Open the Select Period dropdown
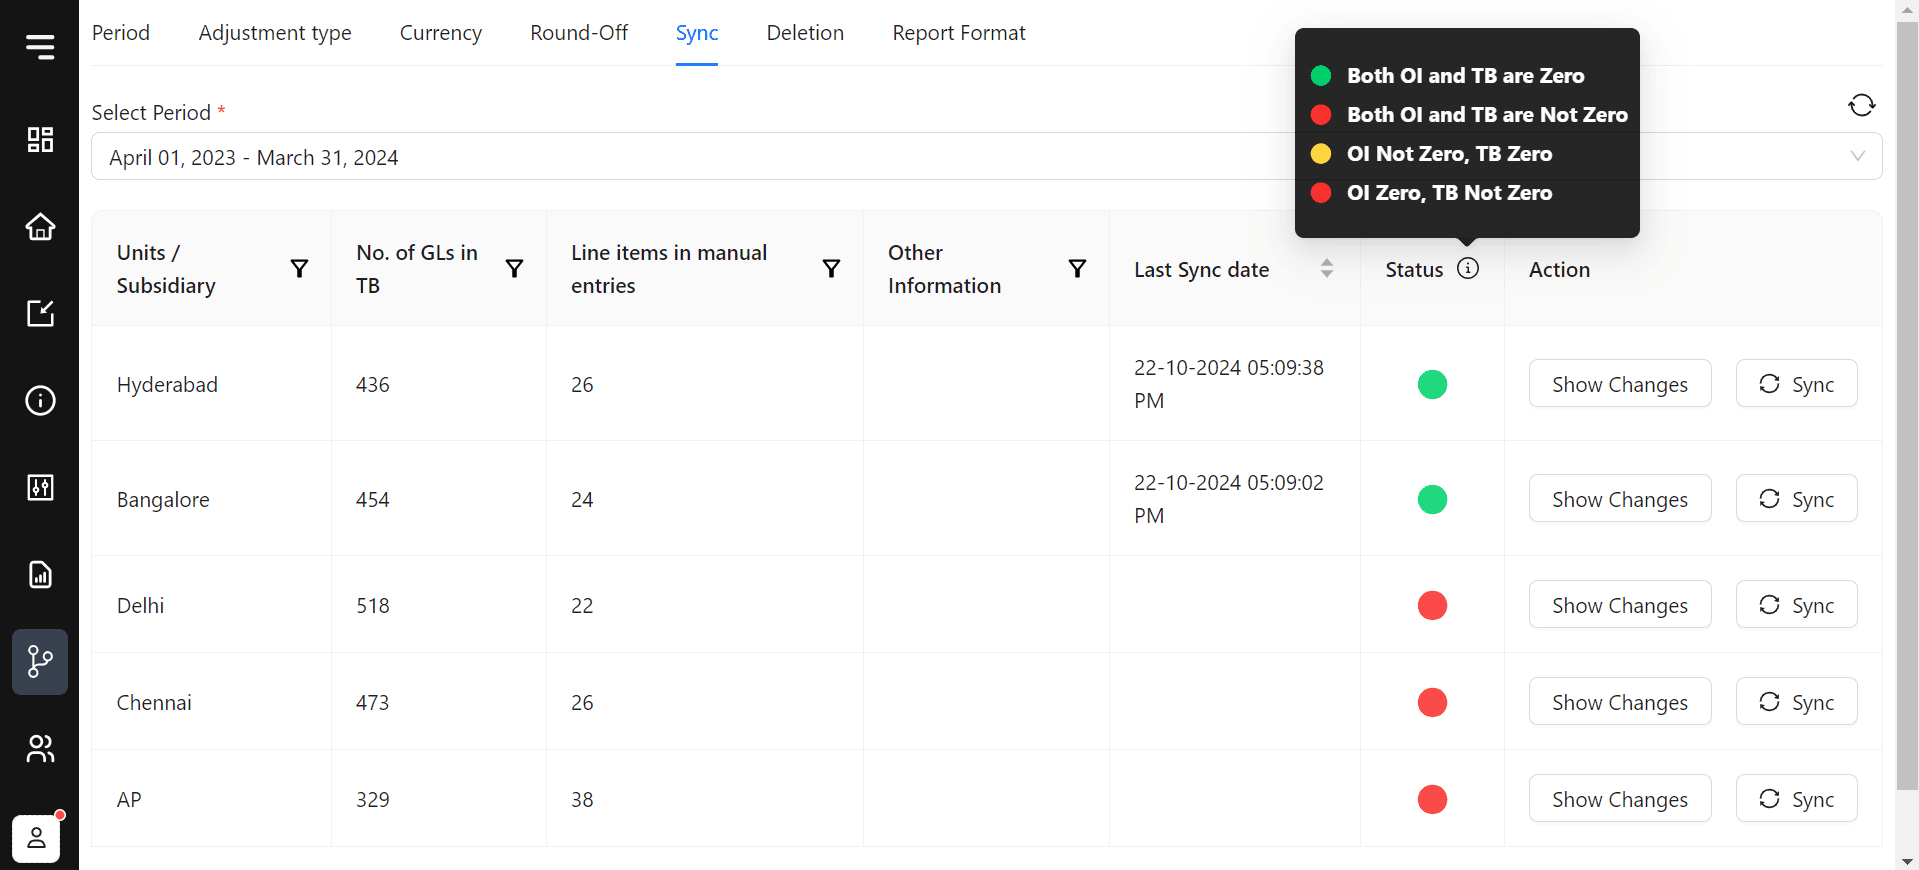This screenshot has width=1919, height=870. pos(986,156)
